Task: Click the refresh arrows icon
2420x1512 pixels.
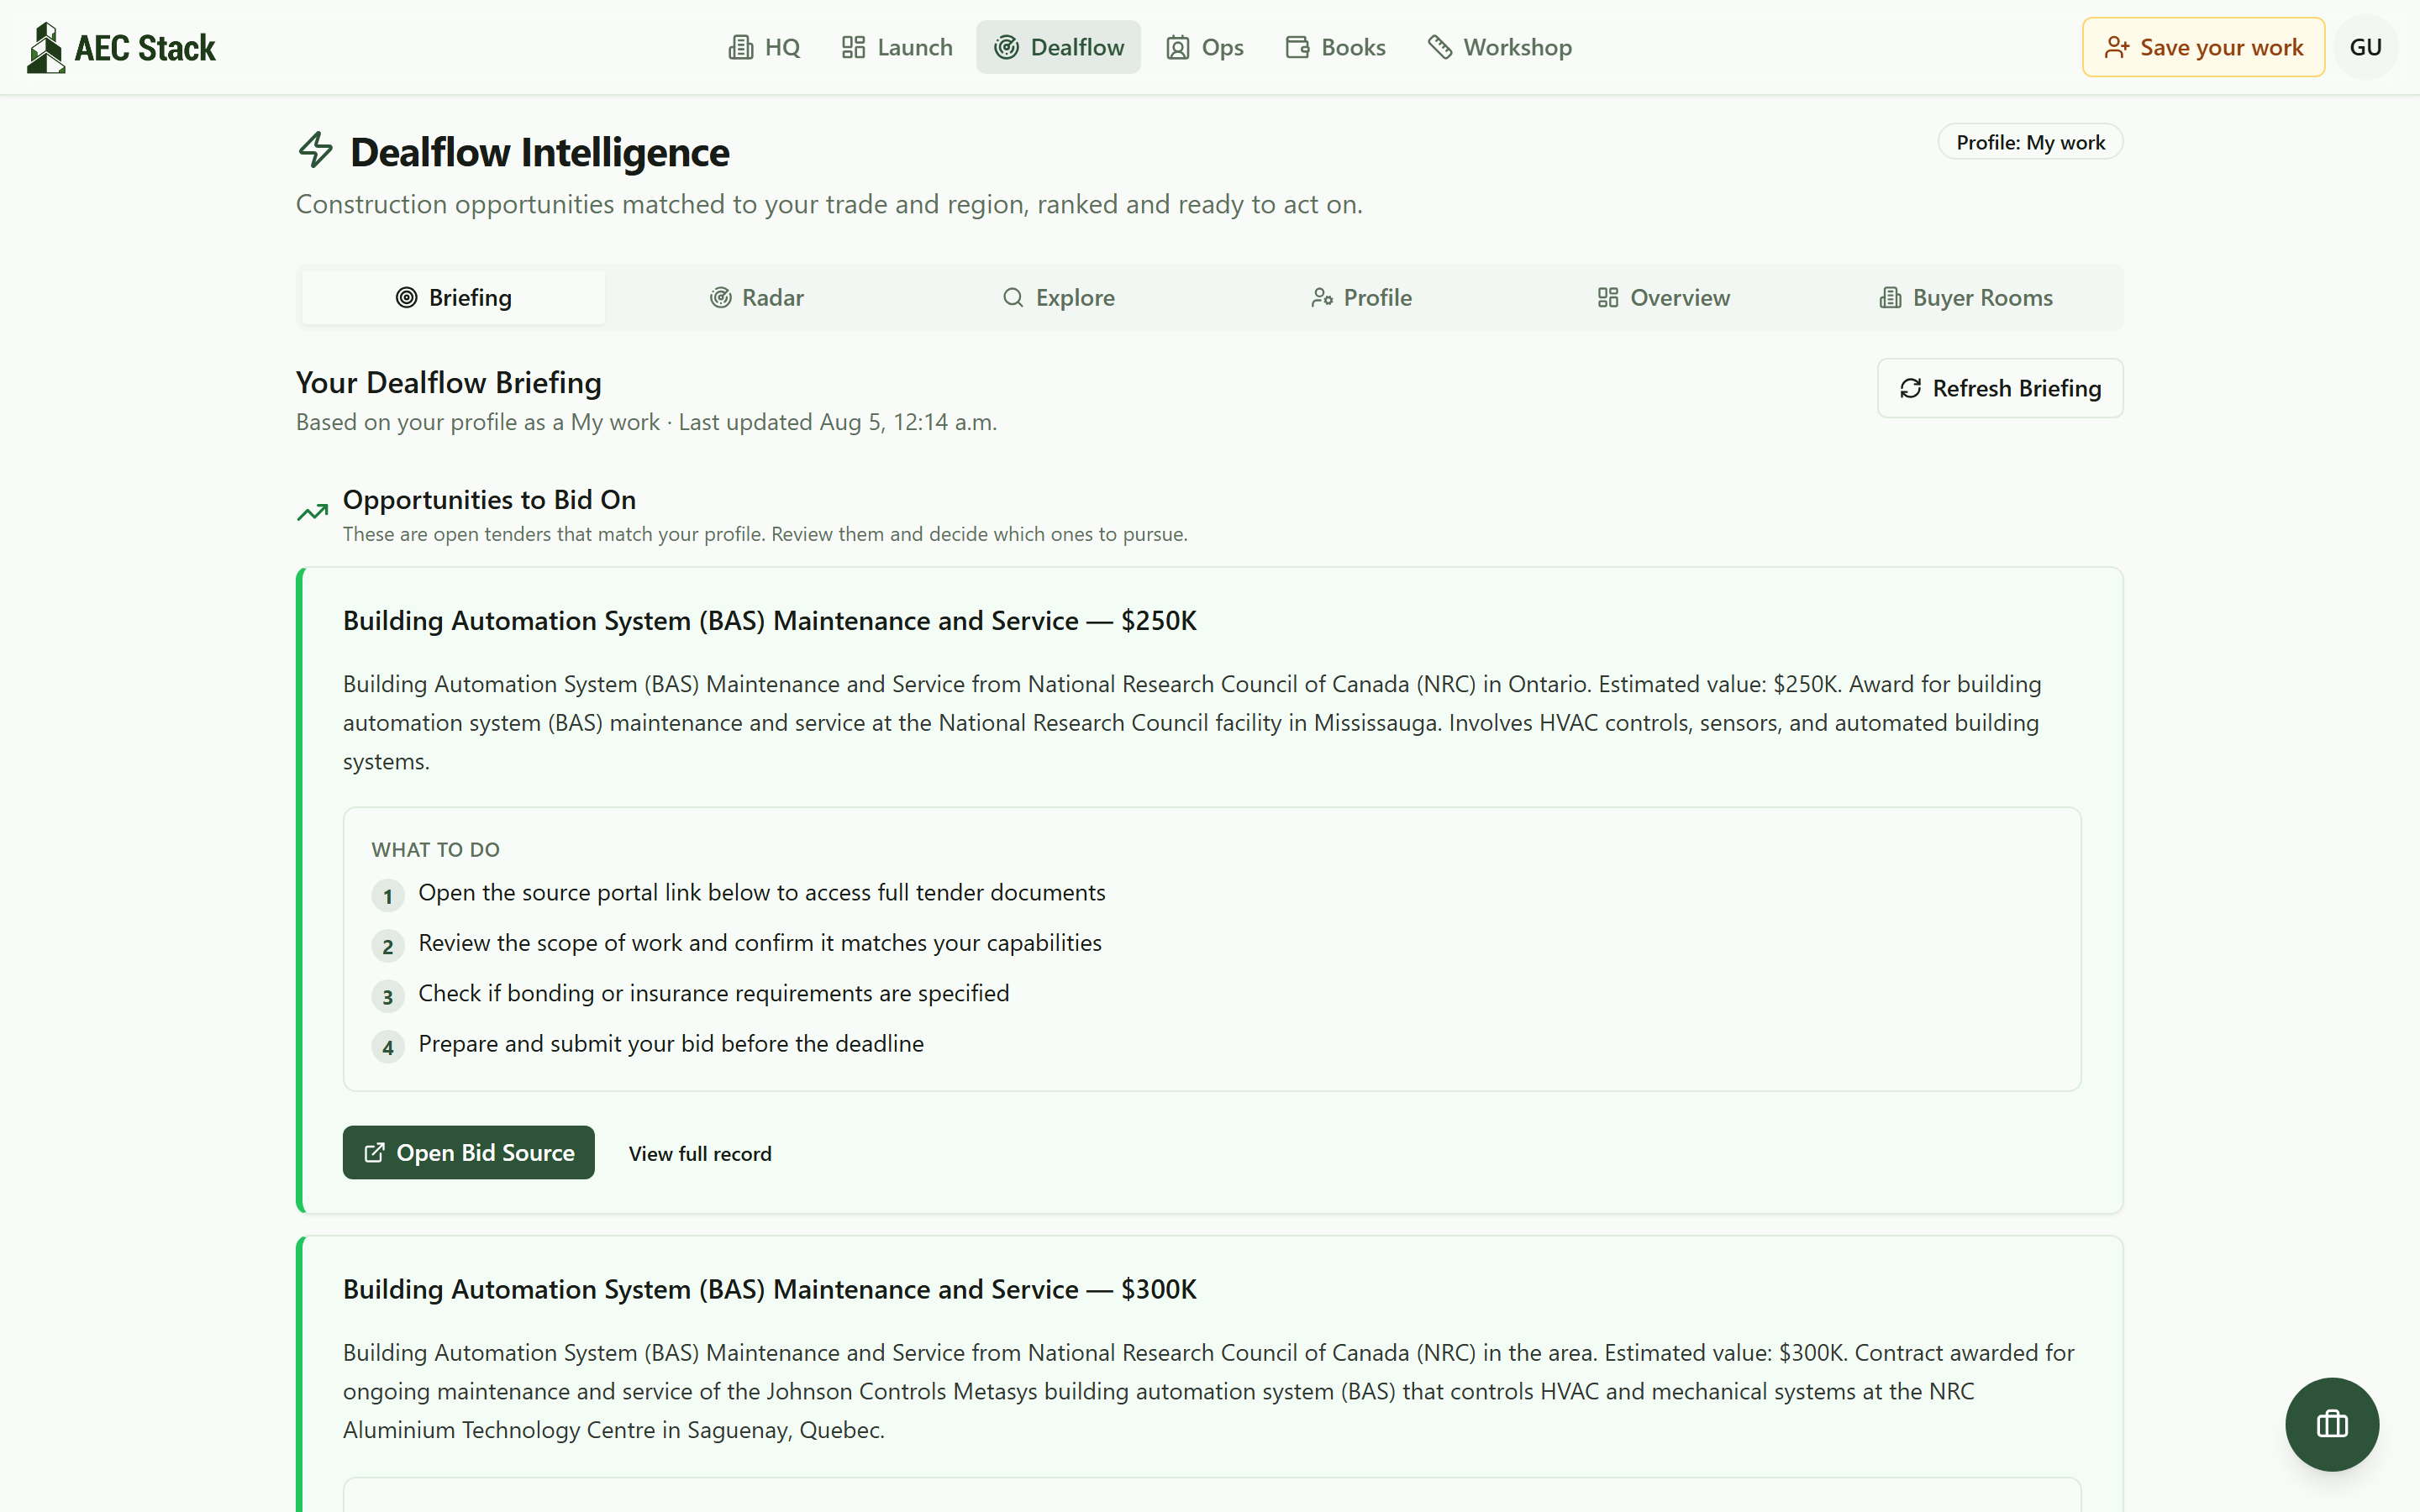Action: point(1910,388)
